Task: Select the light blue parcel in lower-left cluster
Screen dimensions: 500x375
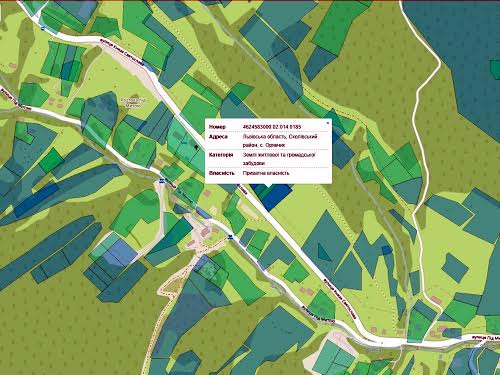Action: (120, 253)
